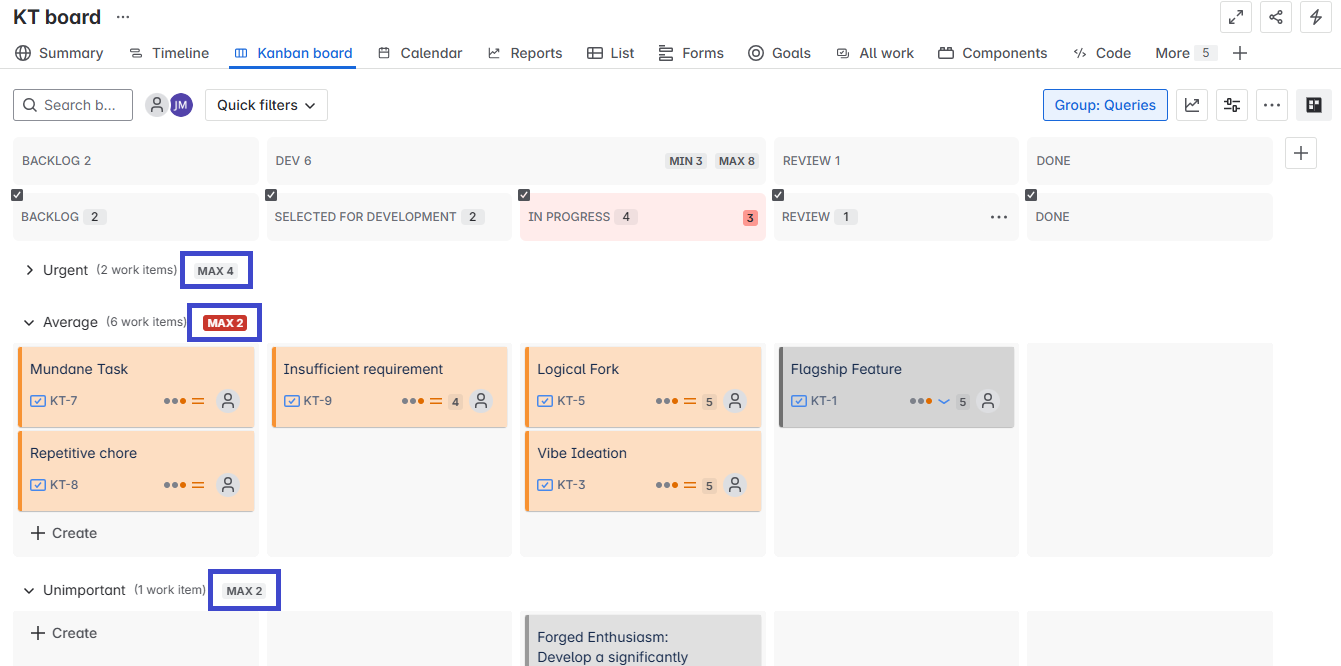
Task: Click the add tab plus icon
Action: (x=1240, y=53)
